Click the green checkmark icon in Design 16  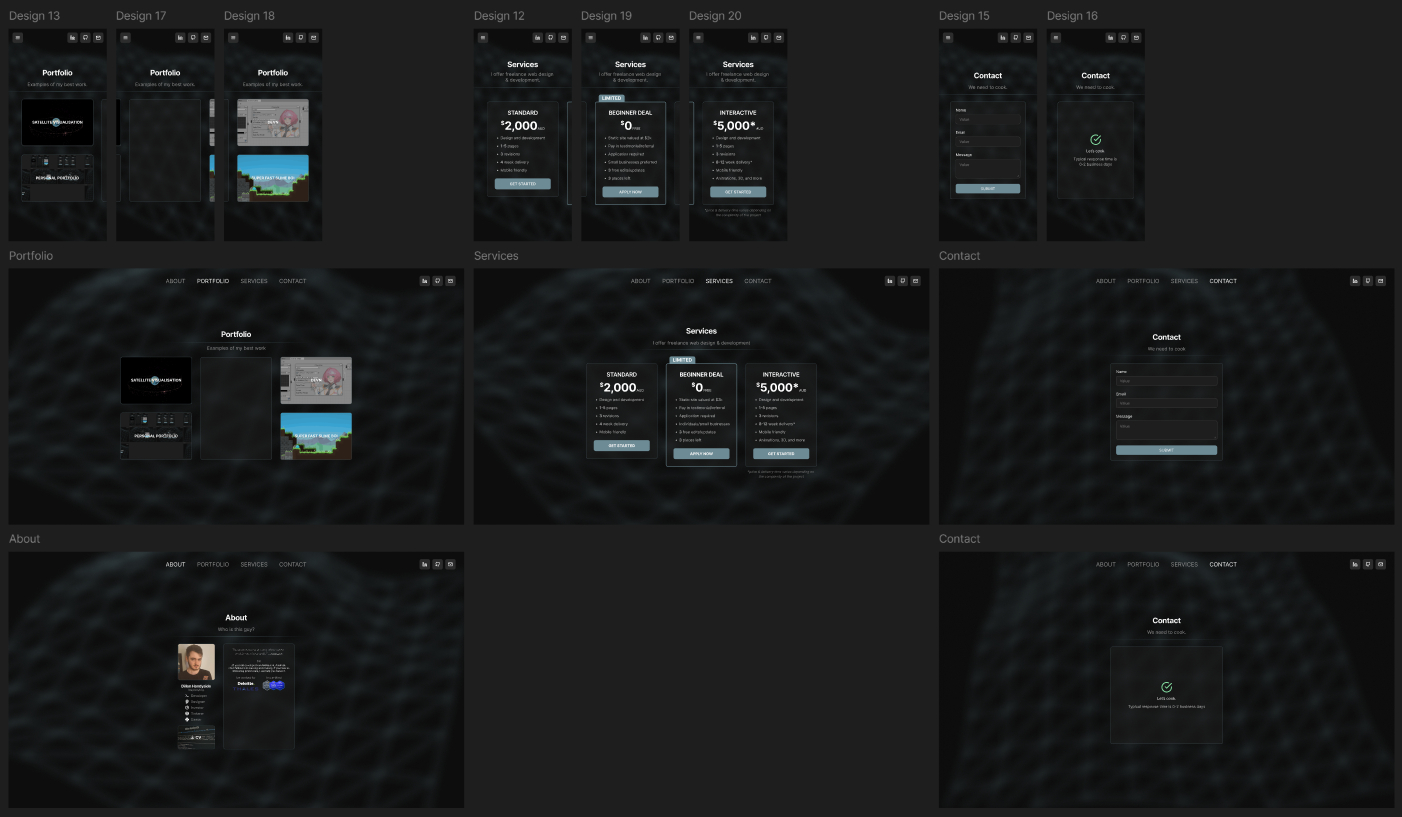coord(1095,140)
